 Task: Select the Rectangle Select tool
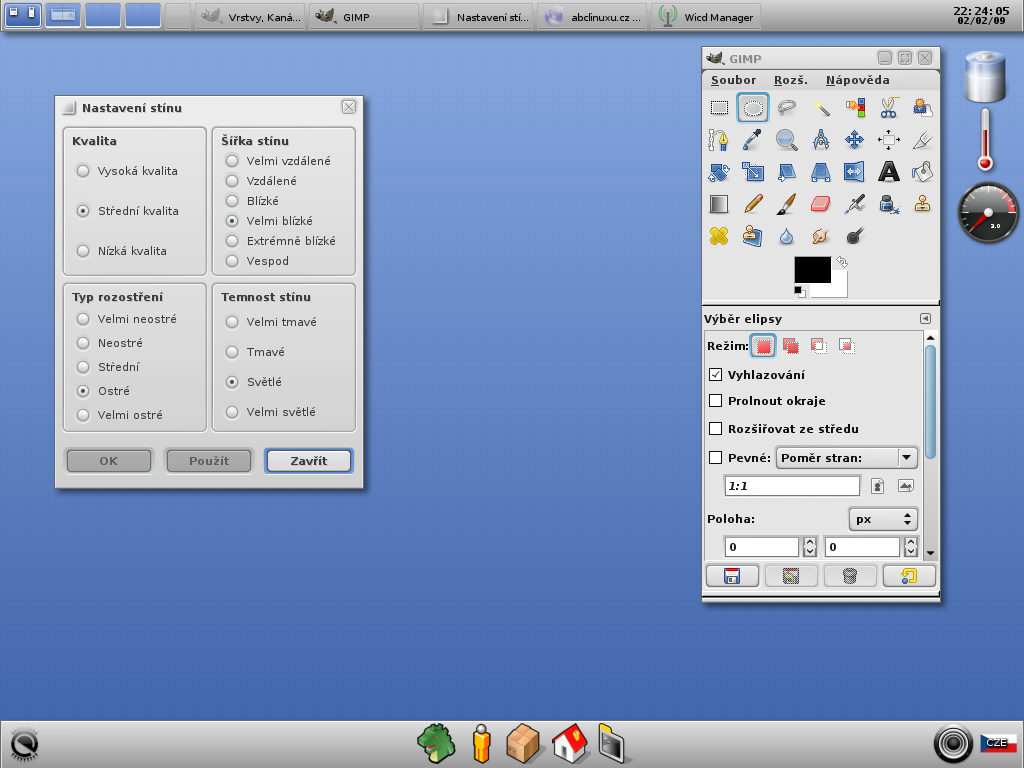(x=719, y=108)
